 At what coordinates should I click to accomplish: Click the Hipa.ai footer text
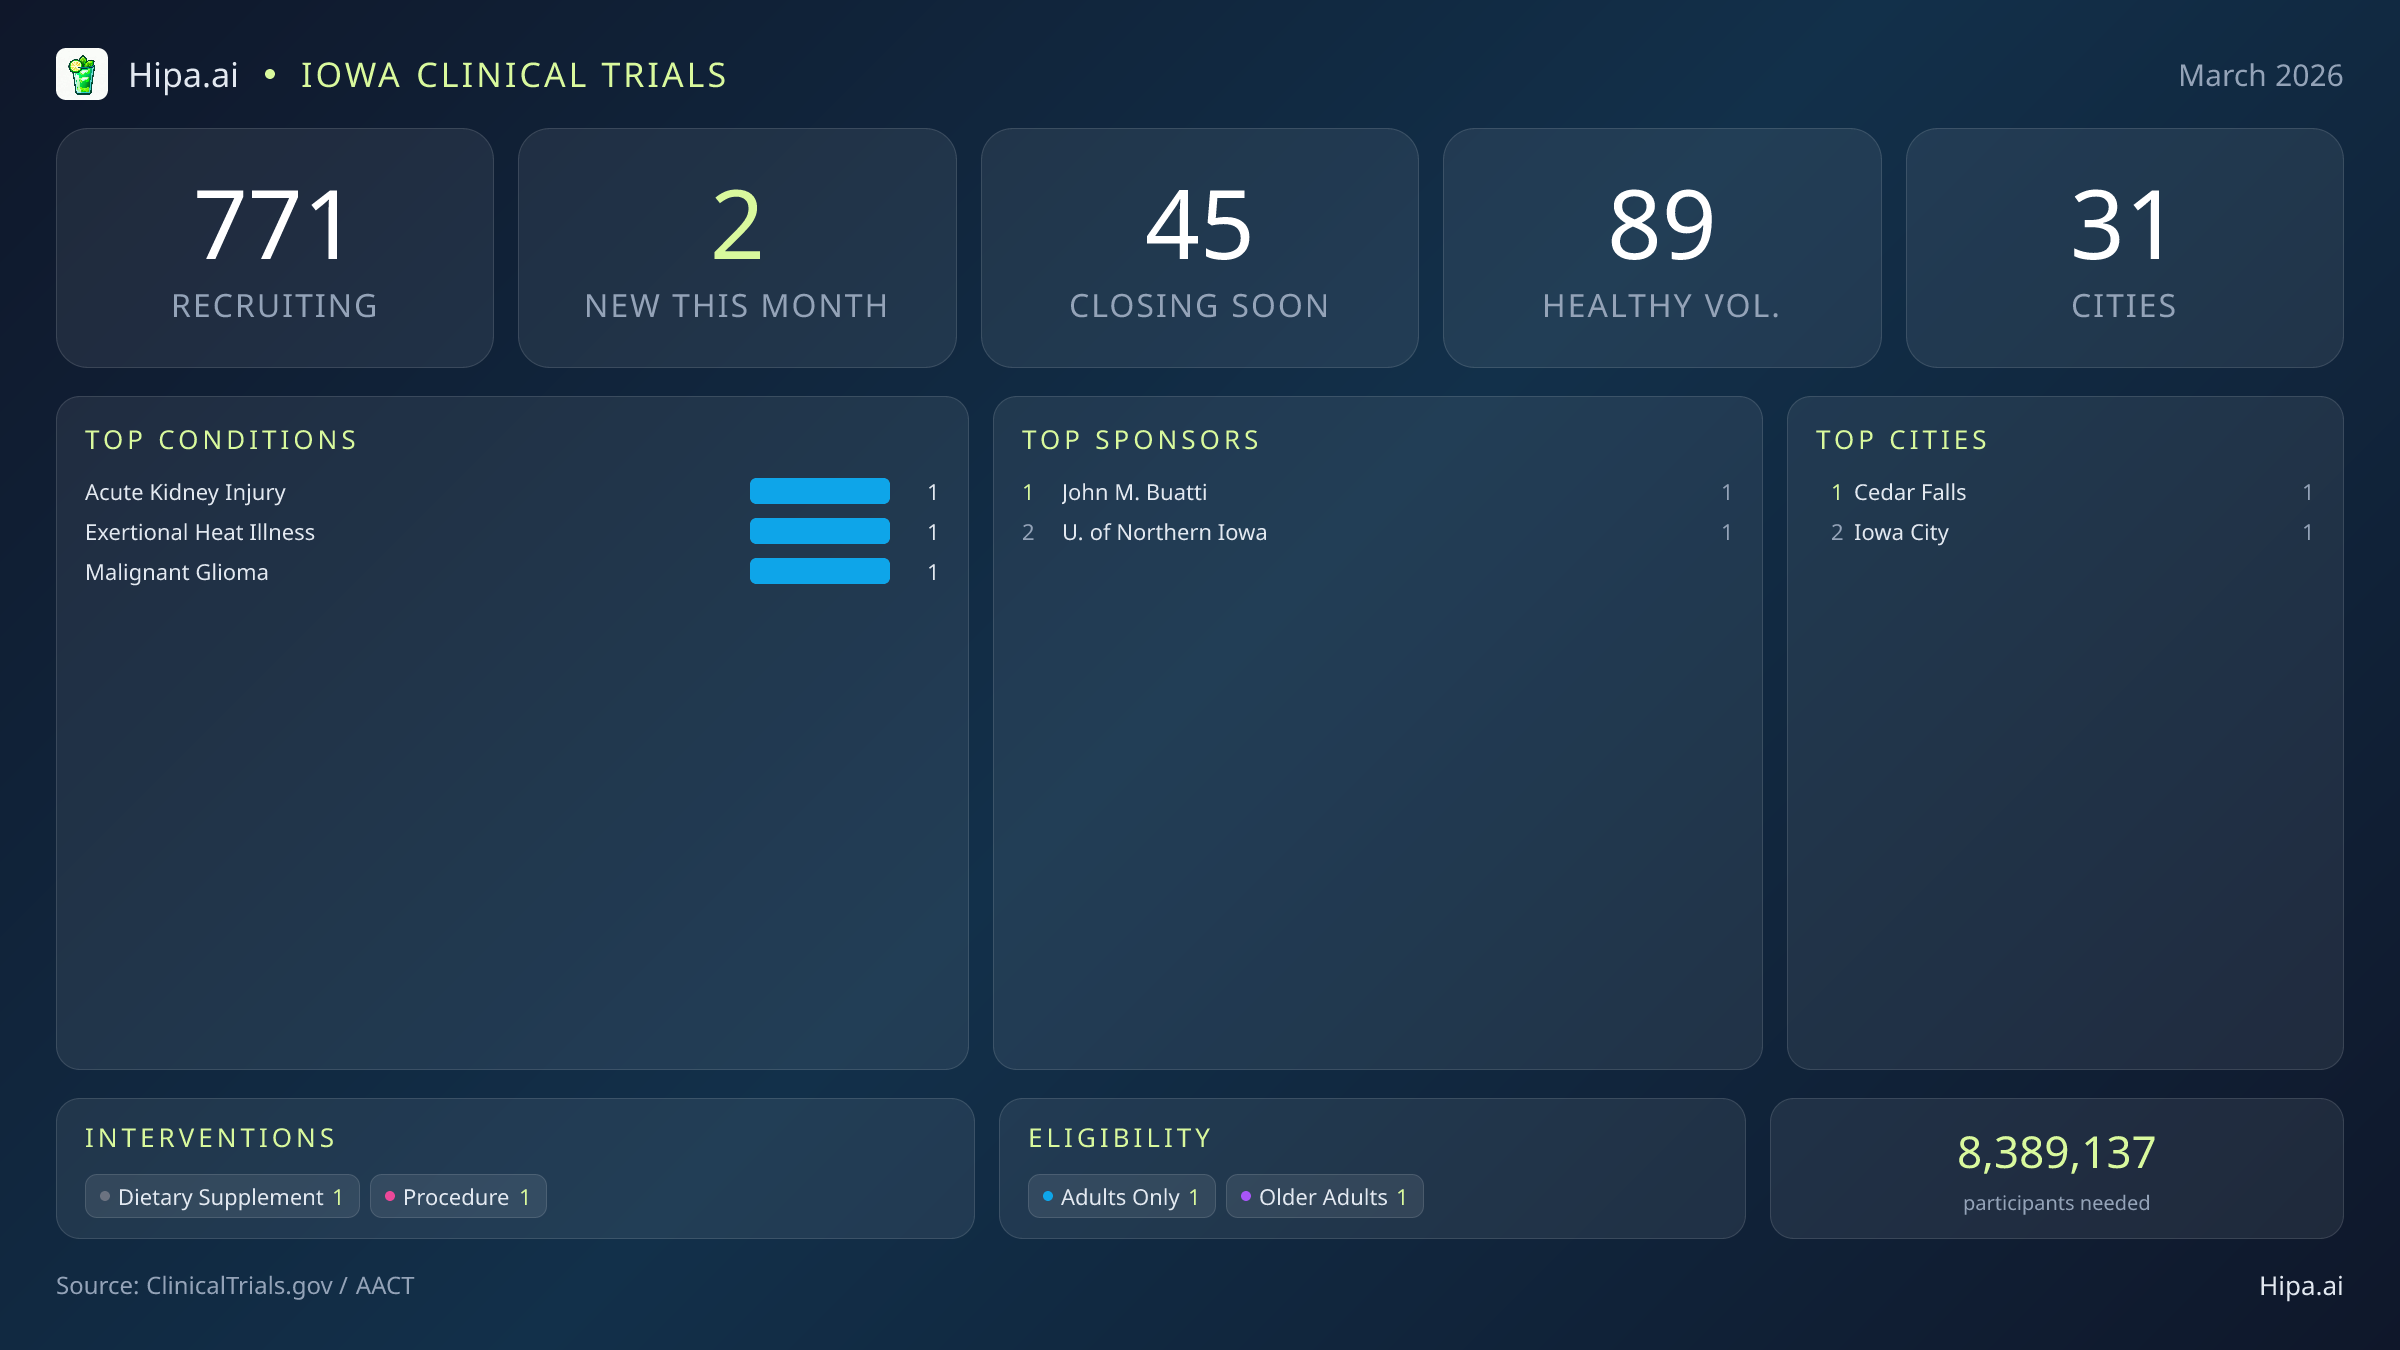pyautogui.click(x=2300, y=1286)
